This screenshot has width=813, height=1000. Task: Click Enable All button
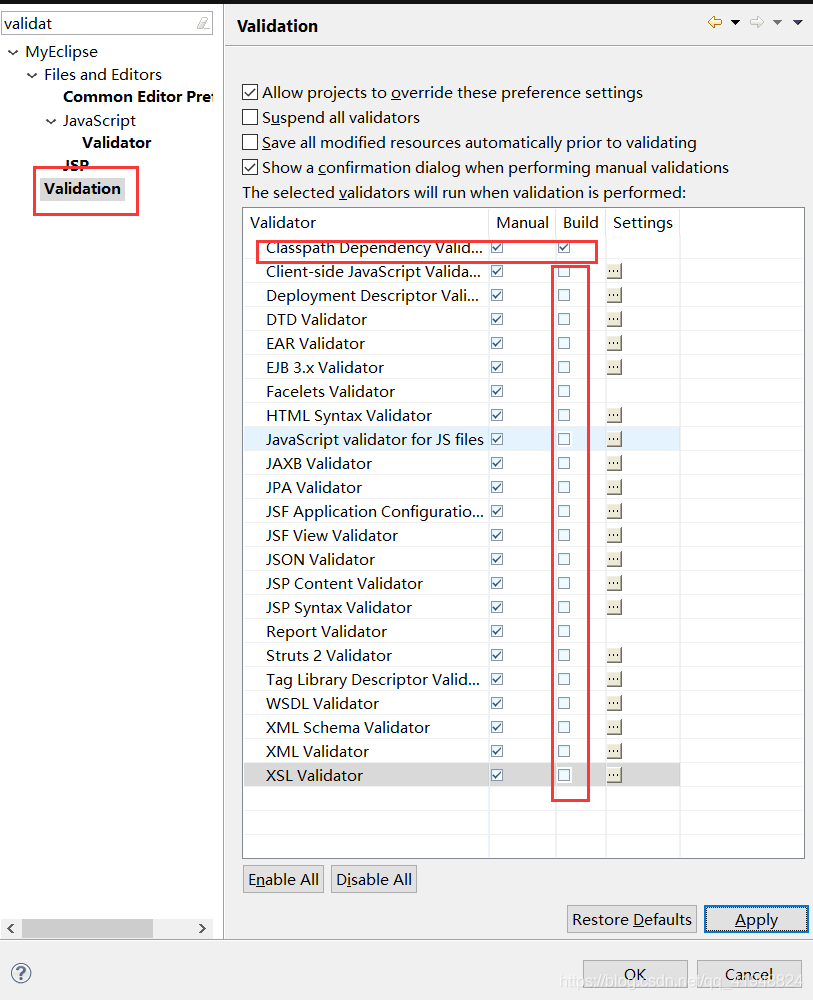283,879
